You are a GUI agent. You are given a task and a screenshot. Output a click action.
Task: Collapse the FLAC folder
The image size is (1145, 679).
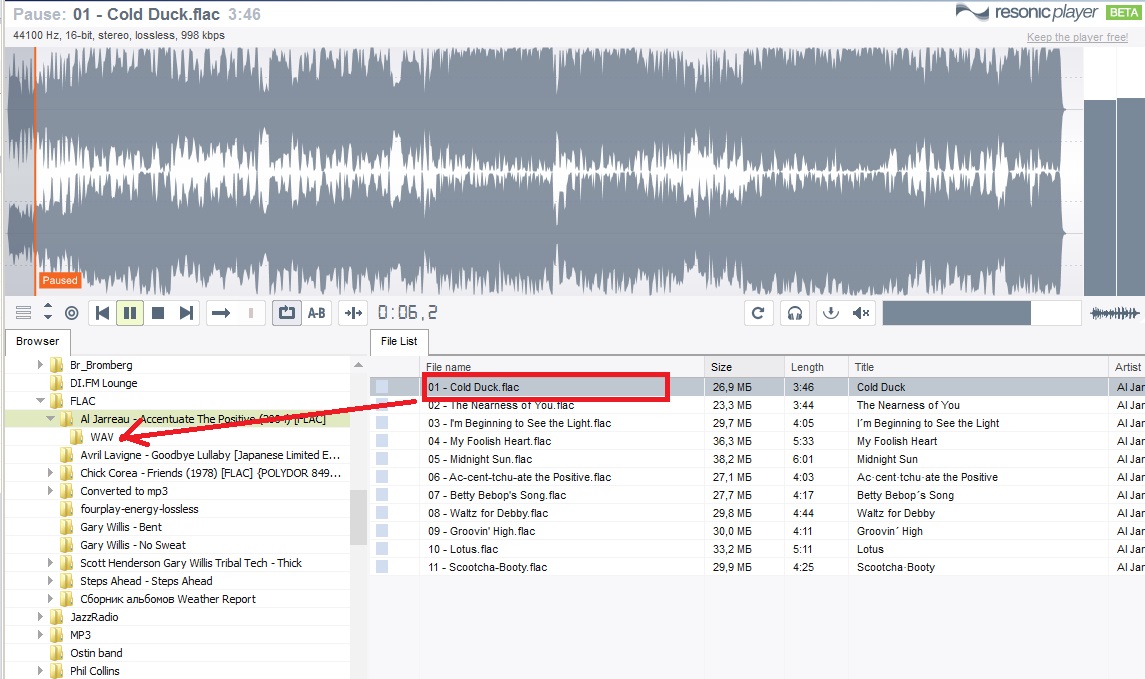40,401
